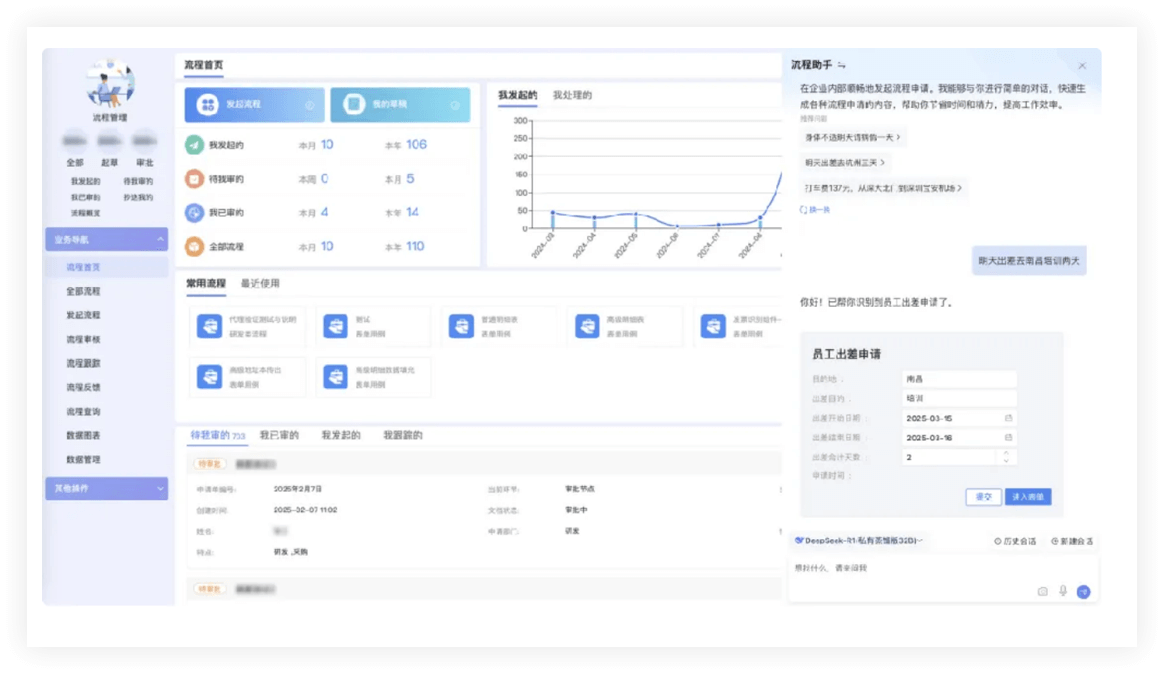Click the camera icon in chat input

coord(1042,591)
